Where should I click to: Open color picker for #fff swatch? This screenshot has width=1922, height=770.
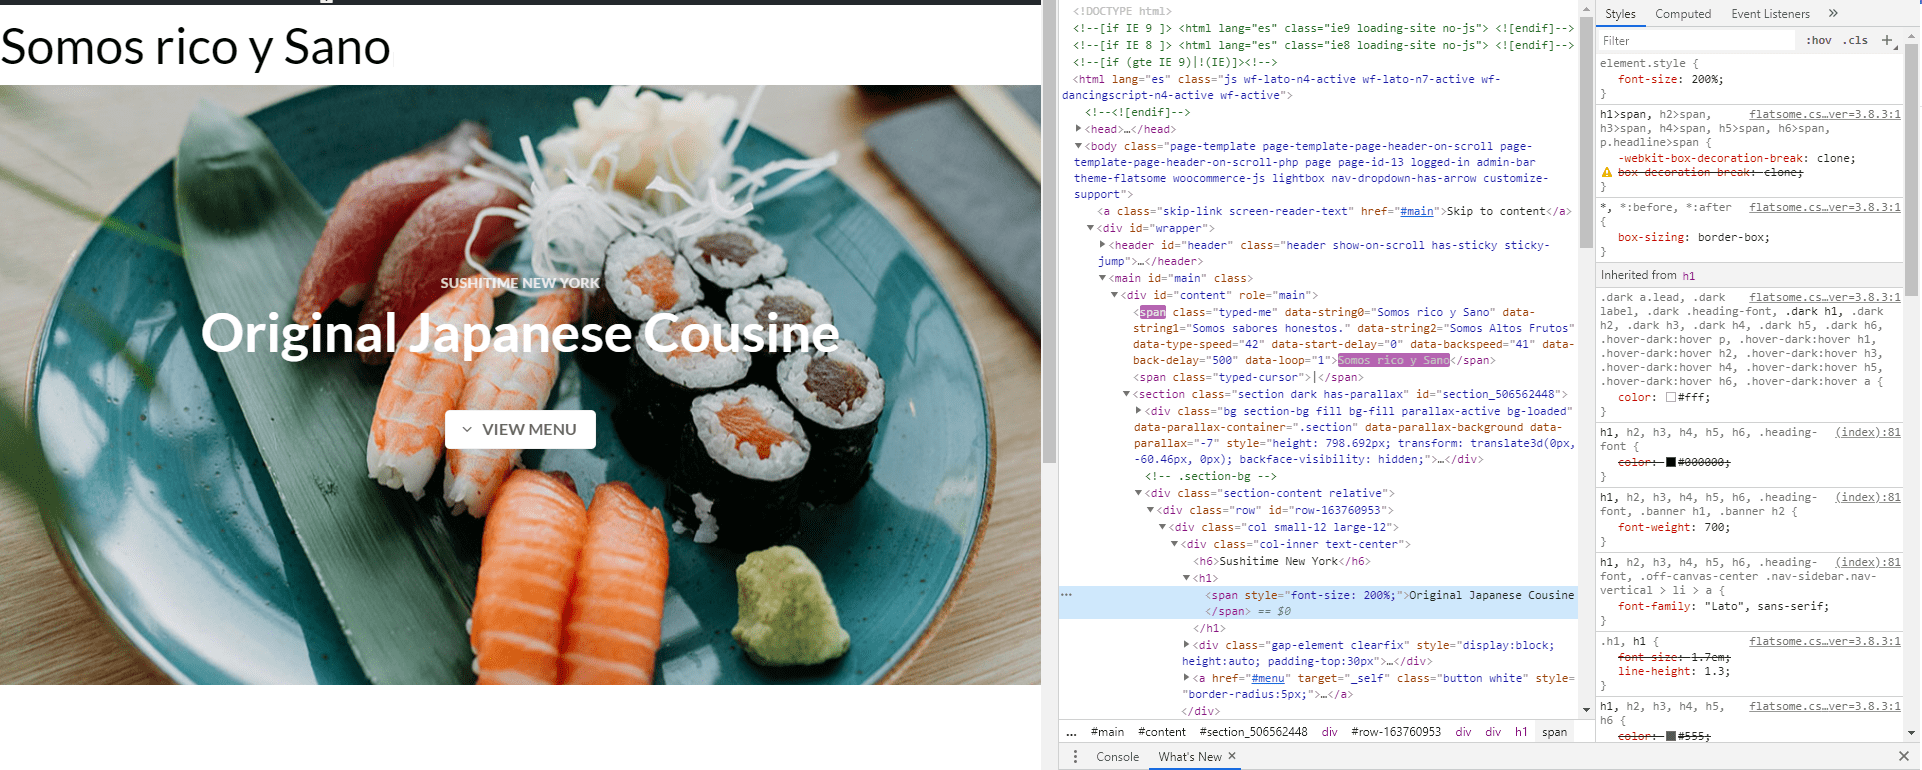pyautogui.click(x=1671, y=397)
